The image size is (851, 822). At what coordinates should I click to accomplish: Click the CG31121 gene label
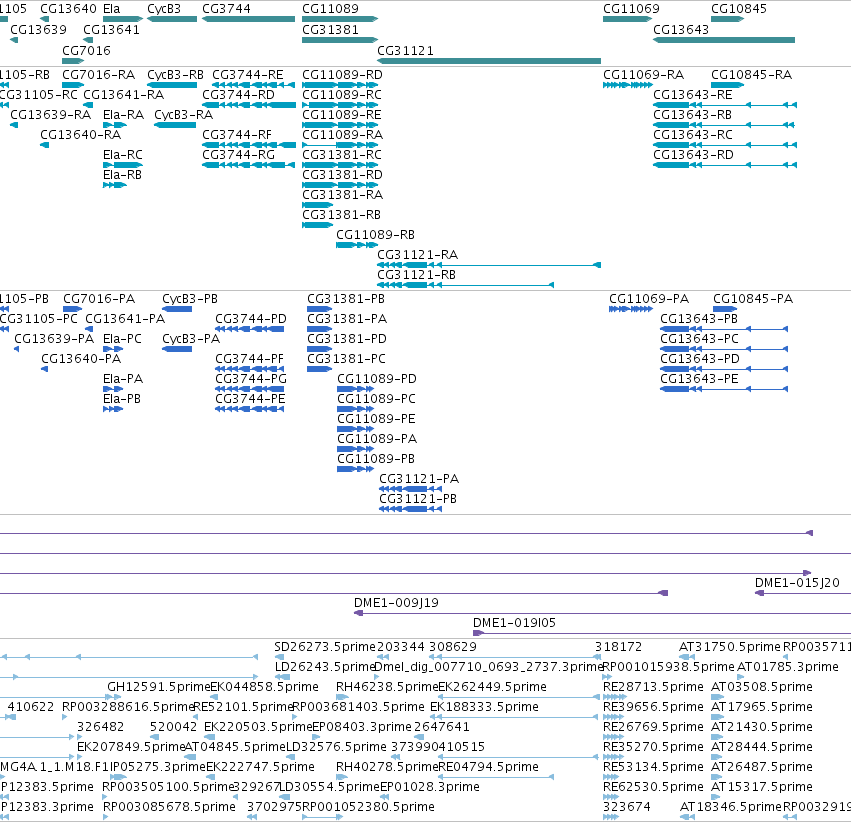(405, 50)
